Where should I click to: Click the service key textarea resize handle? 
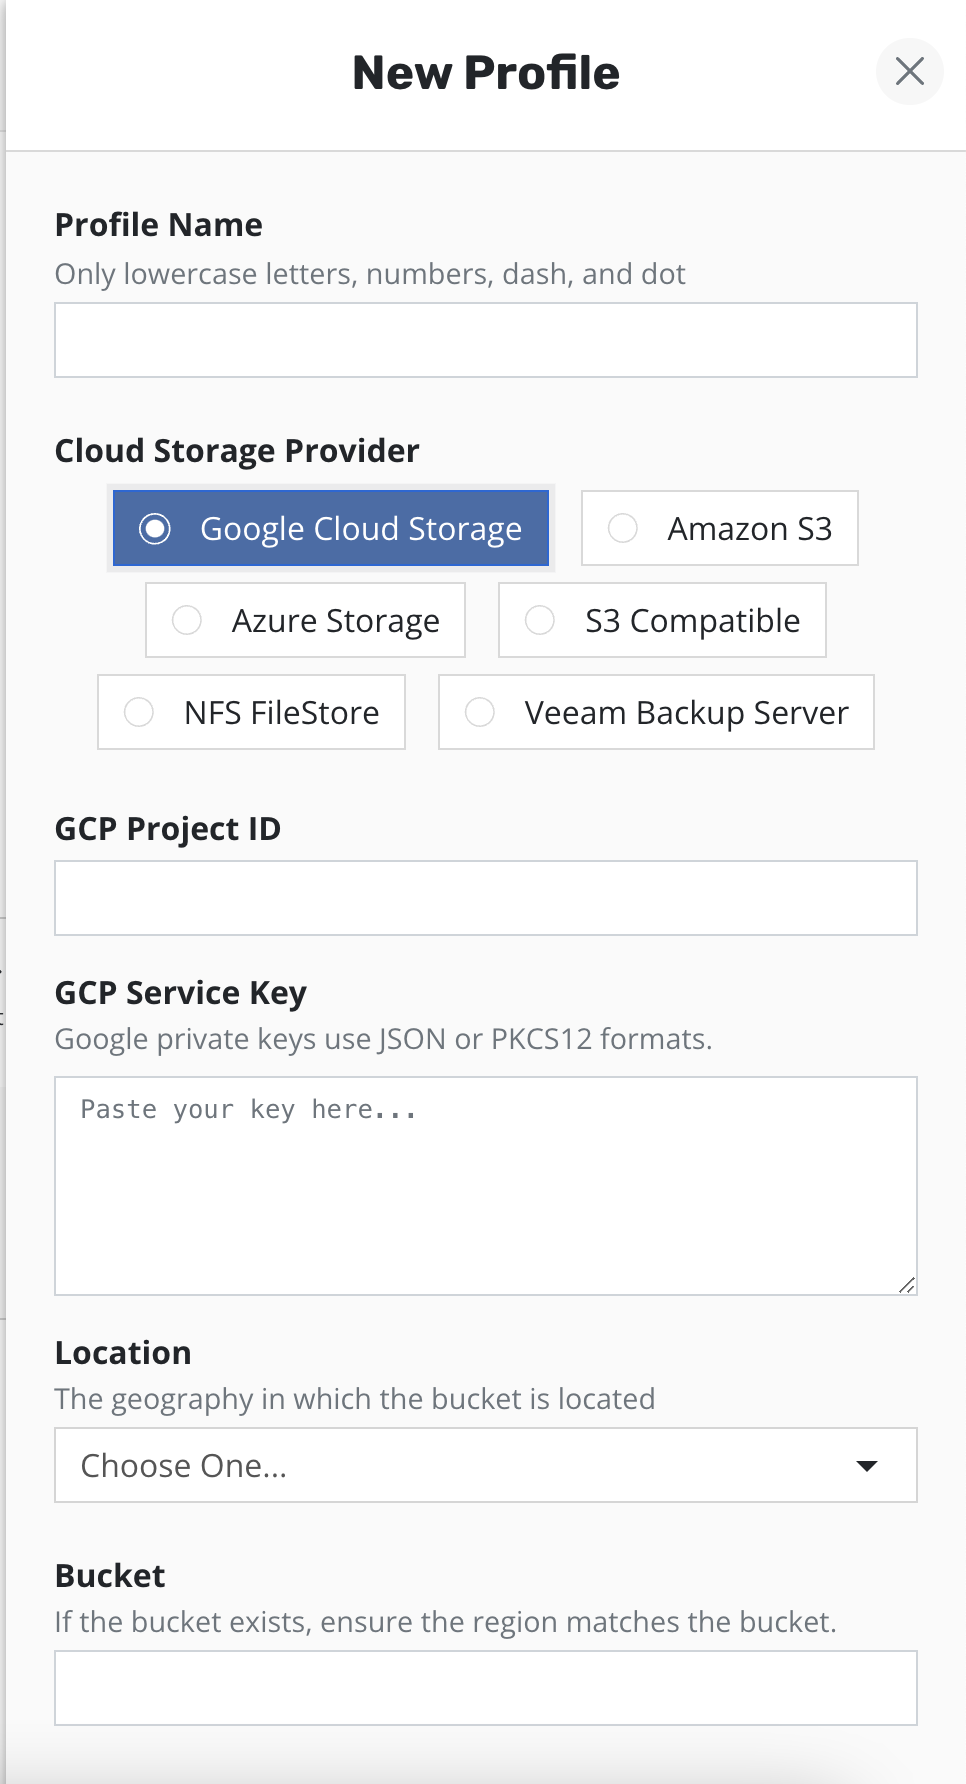907,1285
